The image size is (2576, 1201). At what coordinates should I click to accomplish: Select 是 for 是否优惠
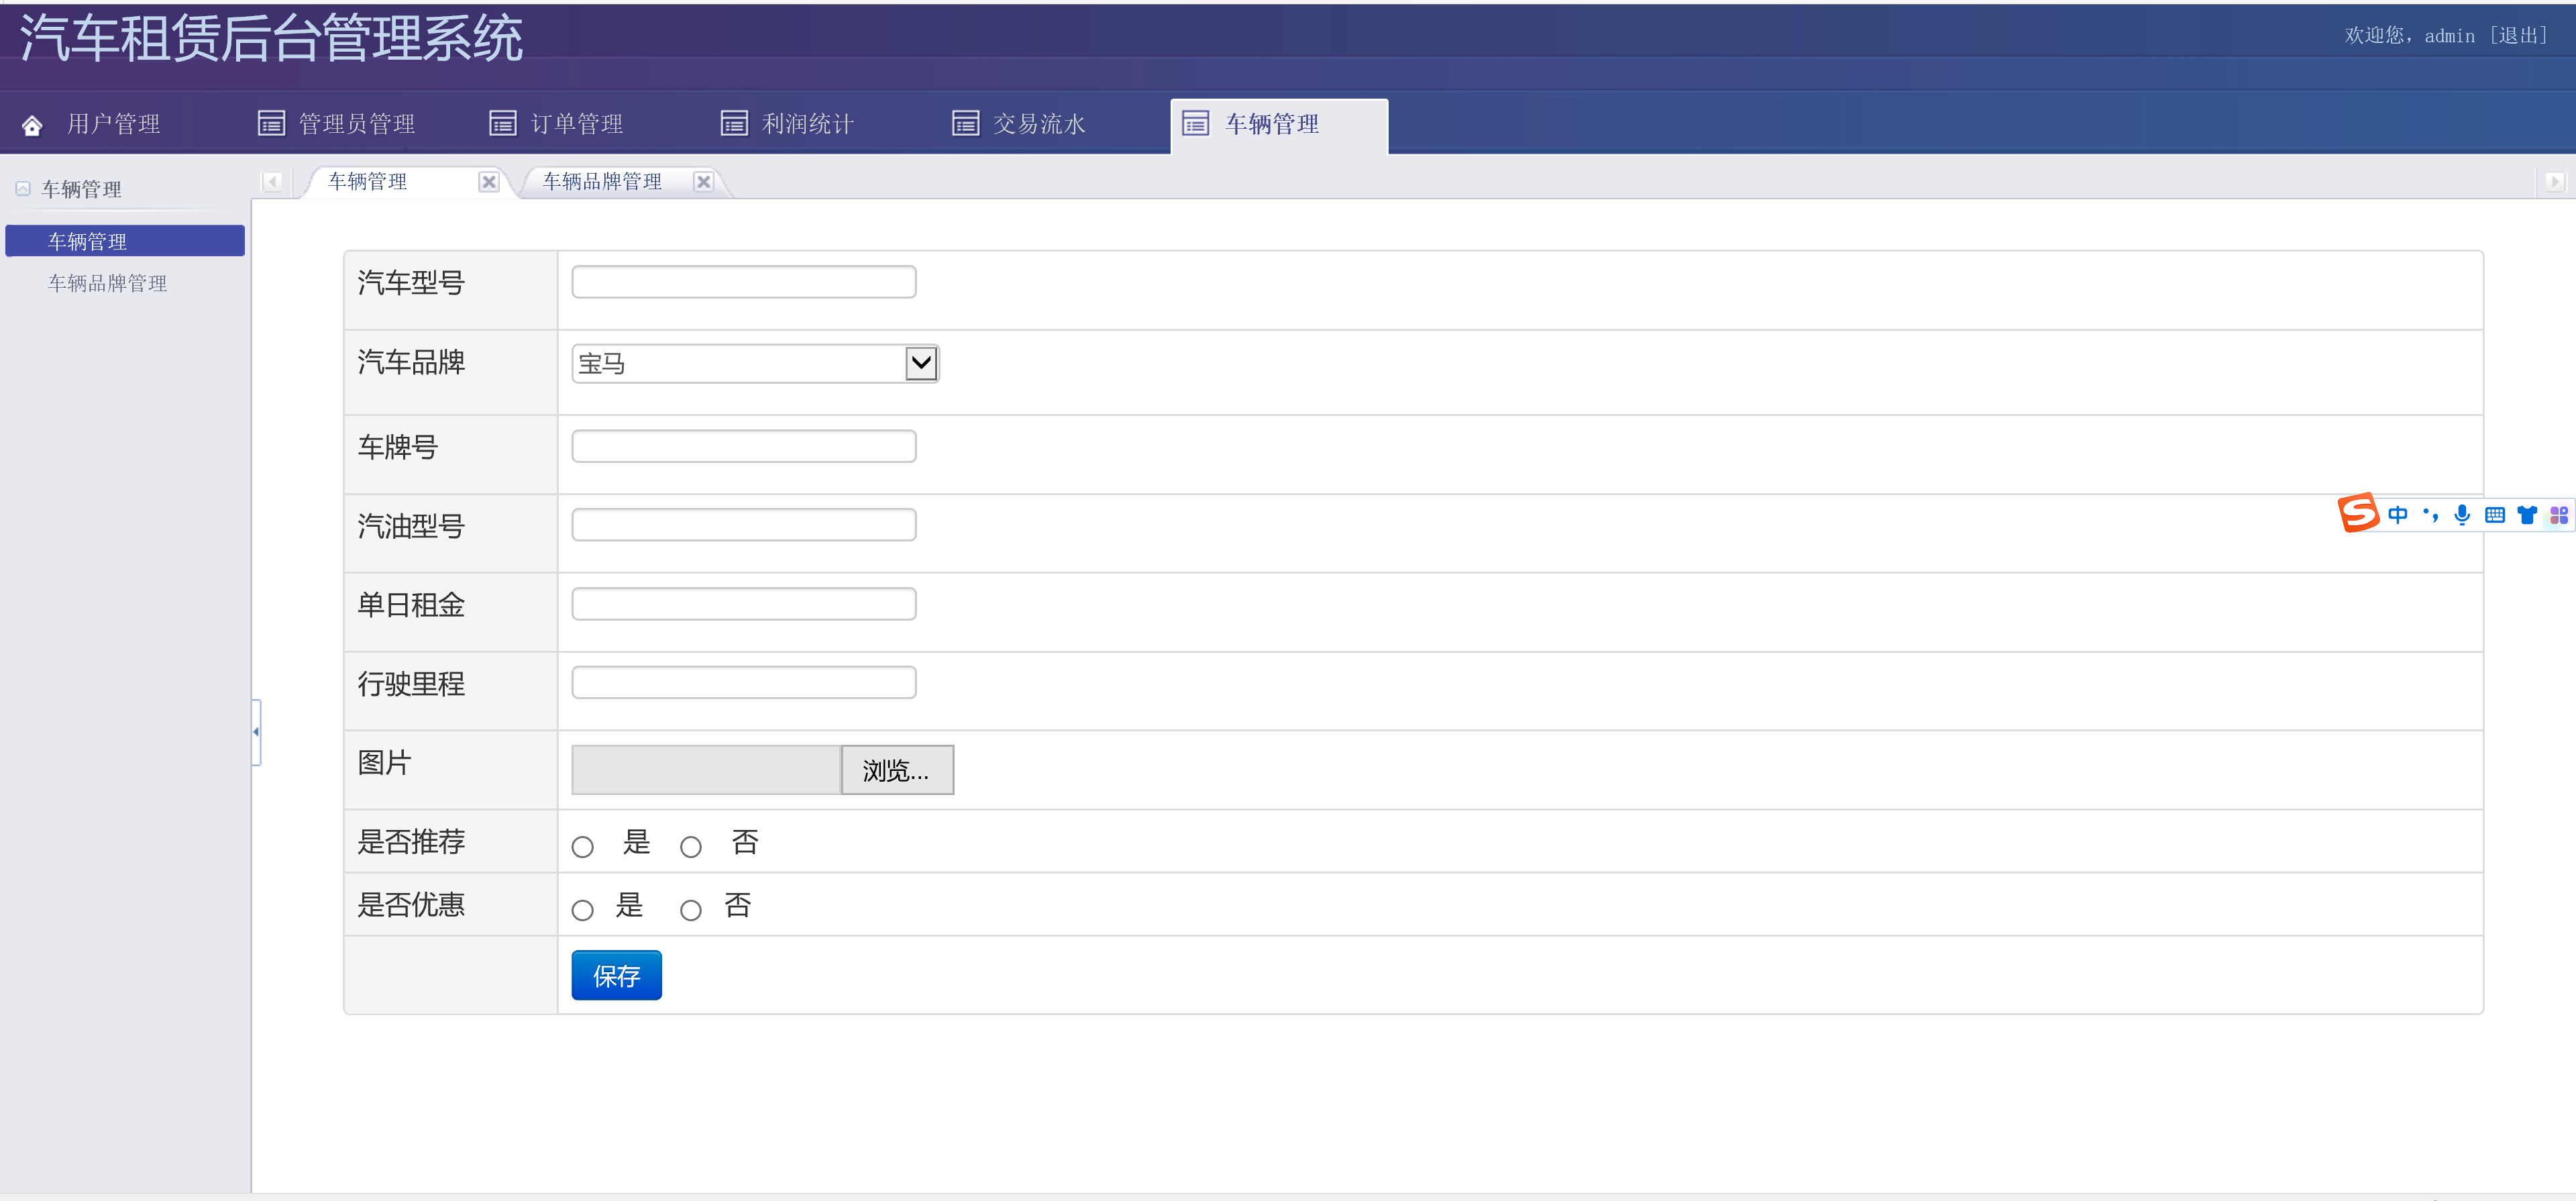click(x=583, y=910)
